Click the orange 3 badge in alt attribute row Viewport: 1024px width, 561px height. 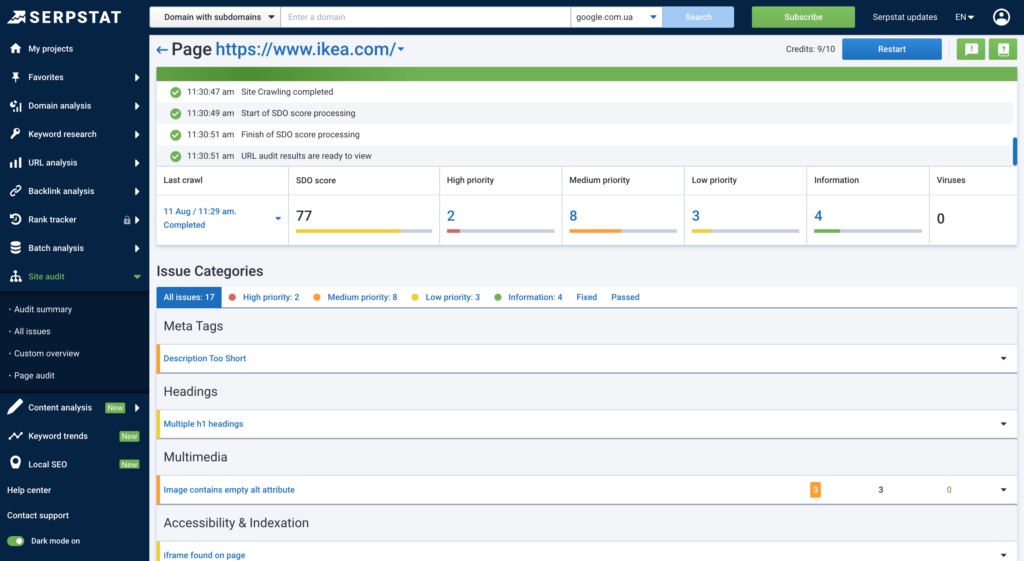pyautogui.click(x=815, y=490)
